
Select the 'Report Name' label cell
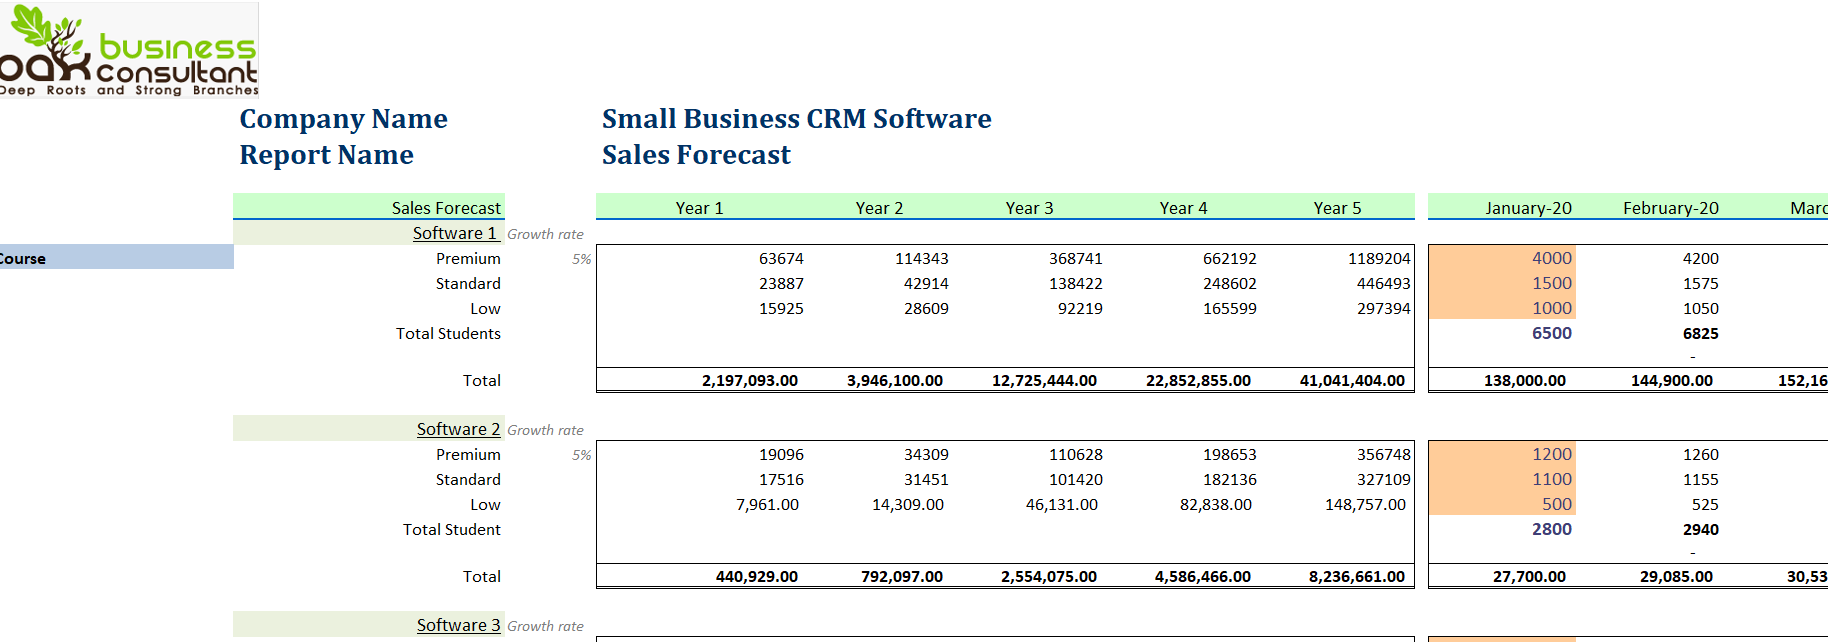tap(326, 155)
